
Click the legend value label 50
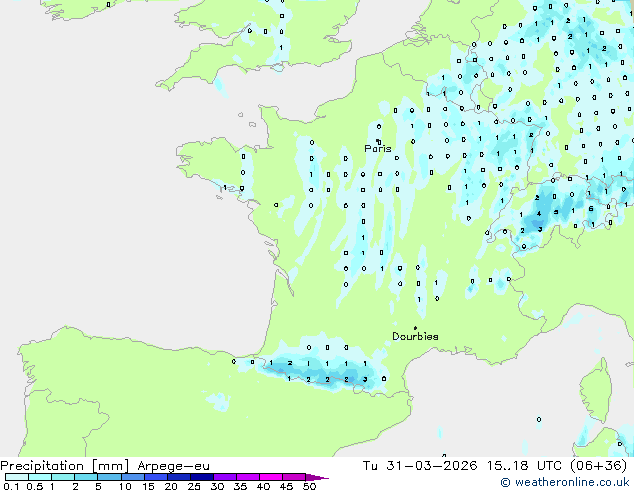(309, 486)
